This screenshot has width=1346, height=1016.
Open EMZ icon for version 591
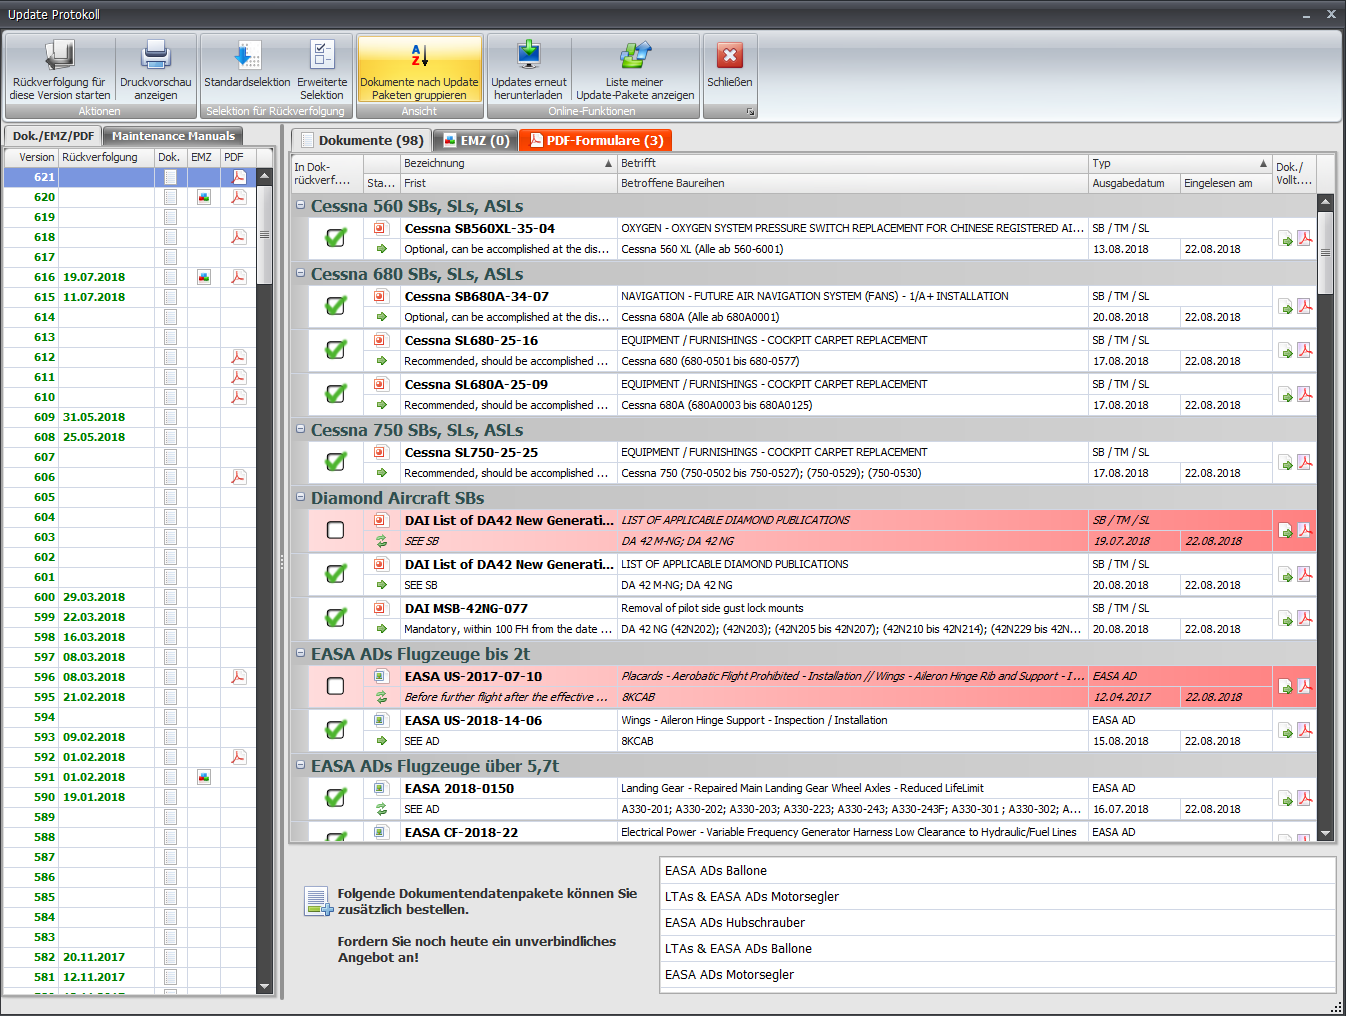click(204, 777)
